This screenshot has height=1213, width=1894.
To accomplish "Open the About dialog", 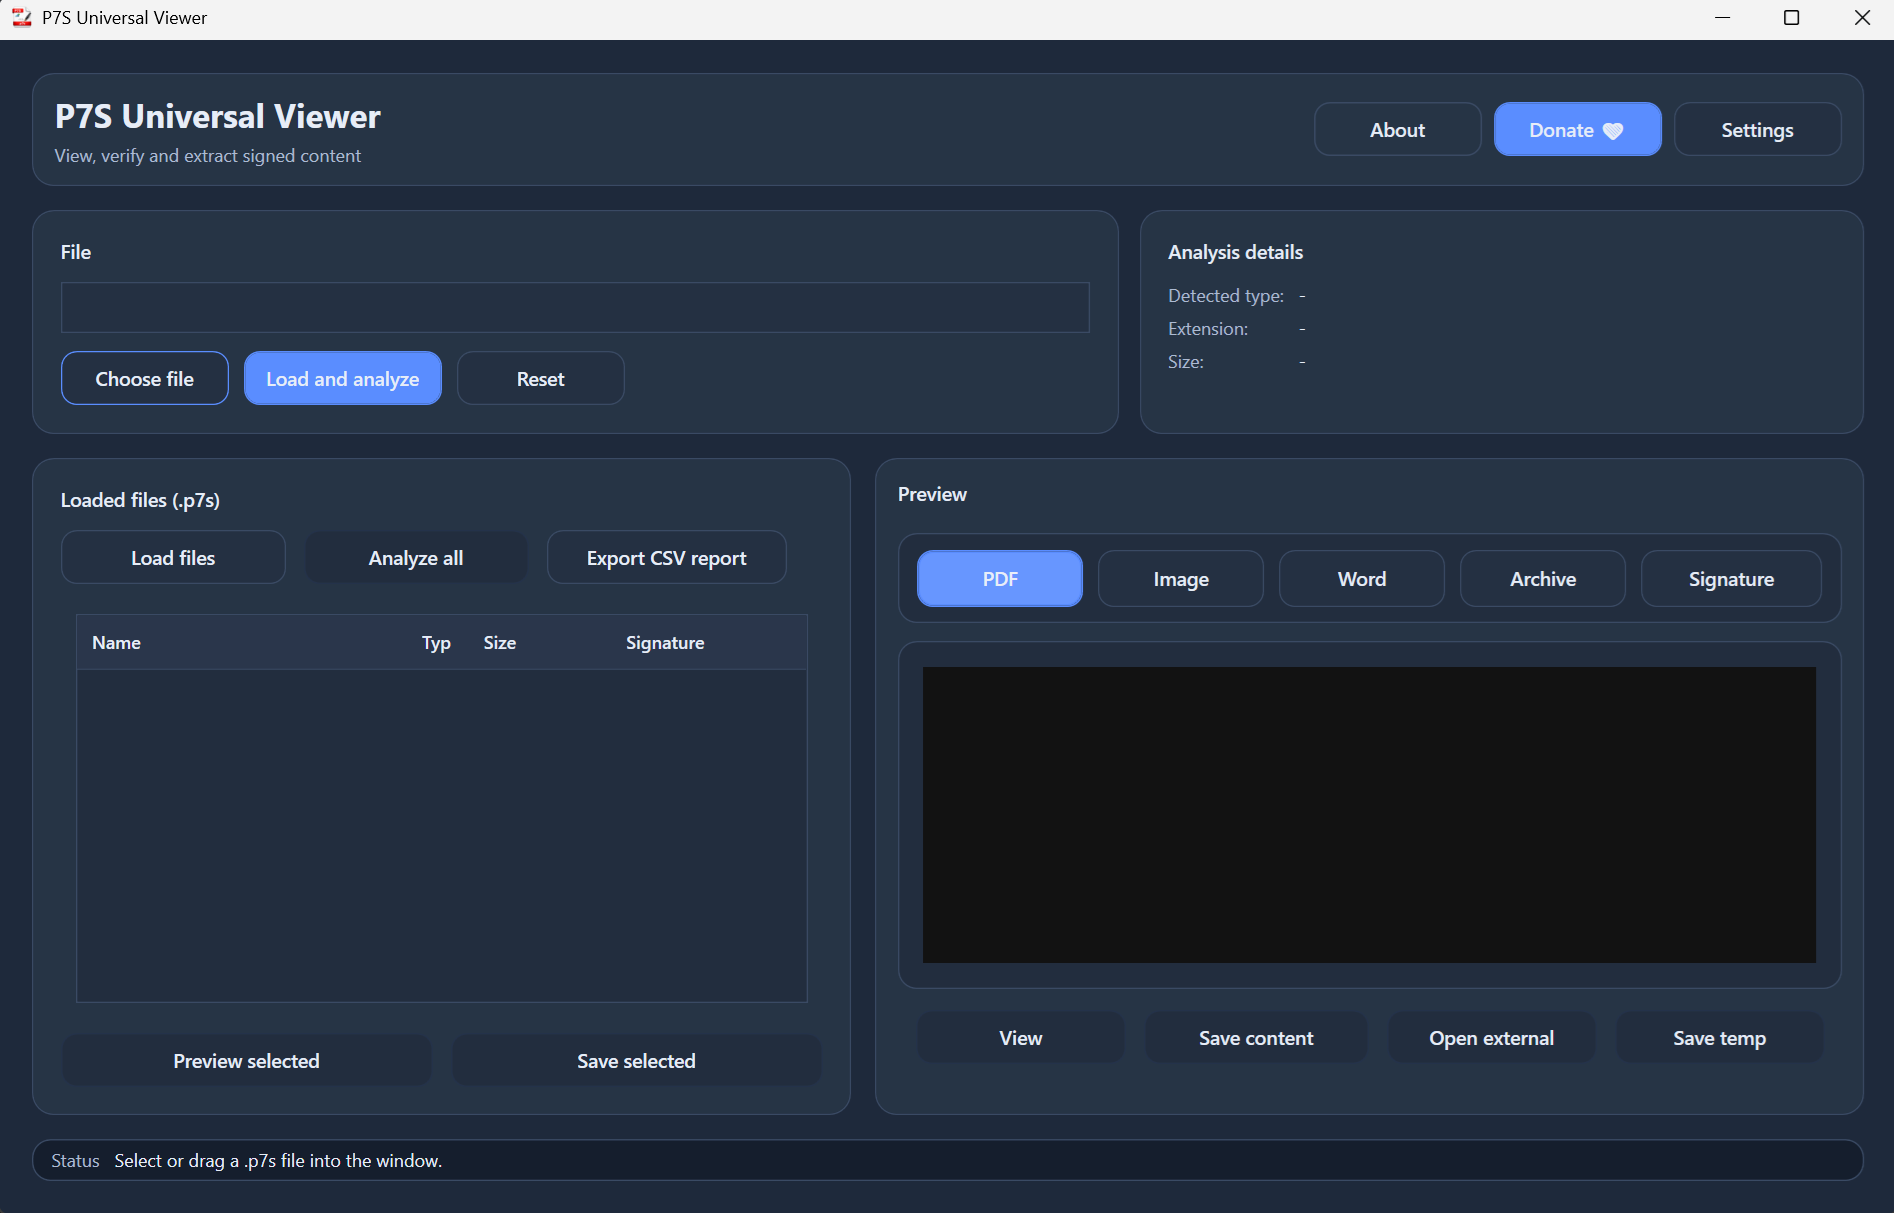I will coord(1396,130).
